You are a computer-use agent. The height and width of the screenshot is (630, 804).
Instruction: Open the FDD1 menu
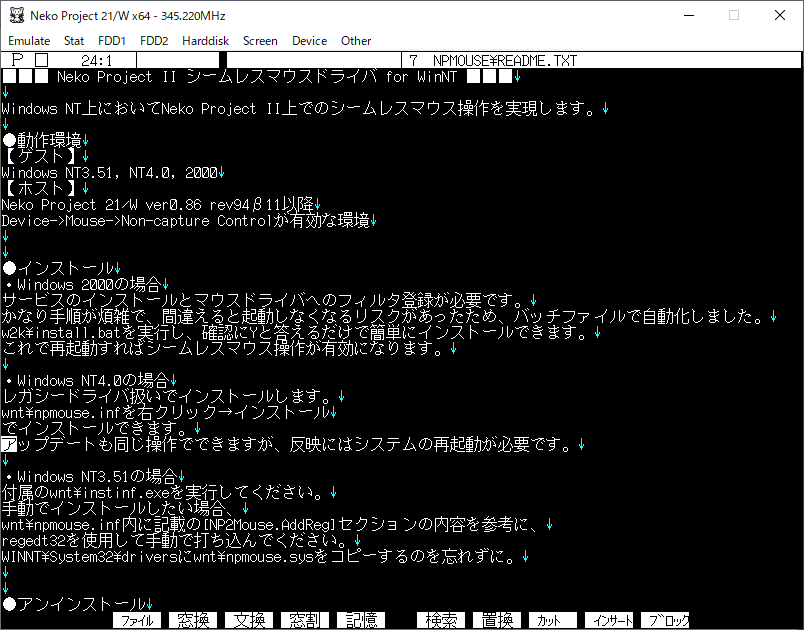pyautogui.click(x=112, y=41)
